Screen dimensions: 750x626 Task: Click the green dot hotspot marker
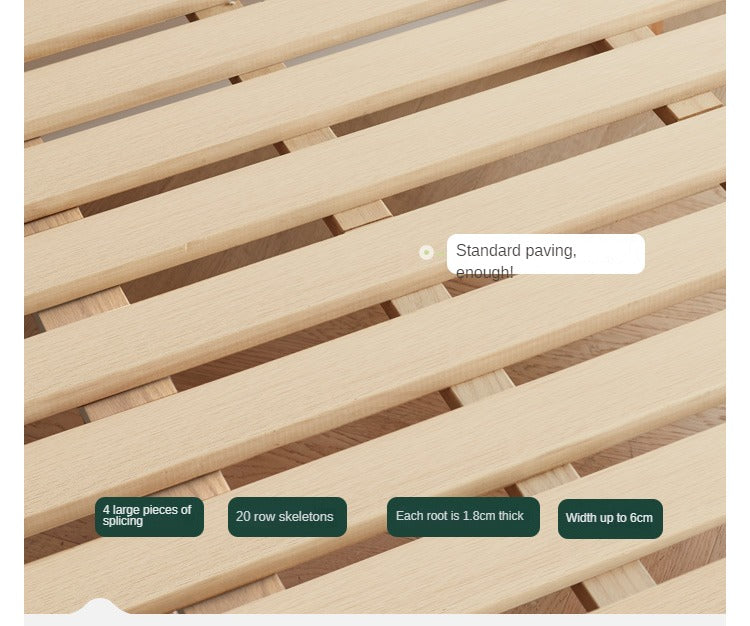(426, 253)
